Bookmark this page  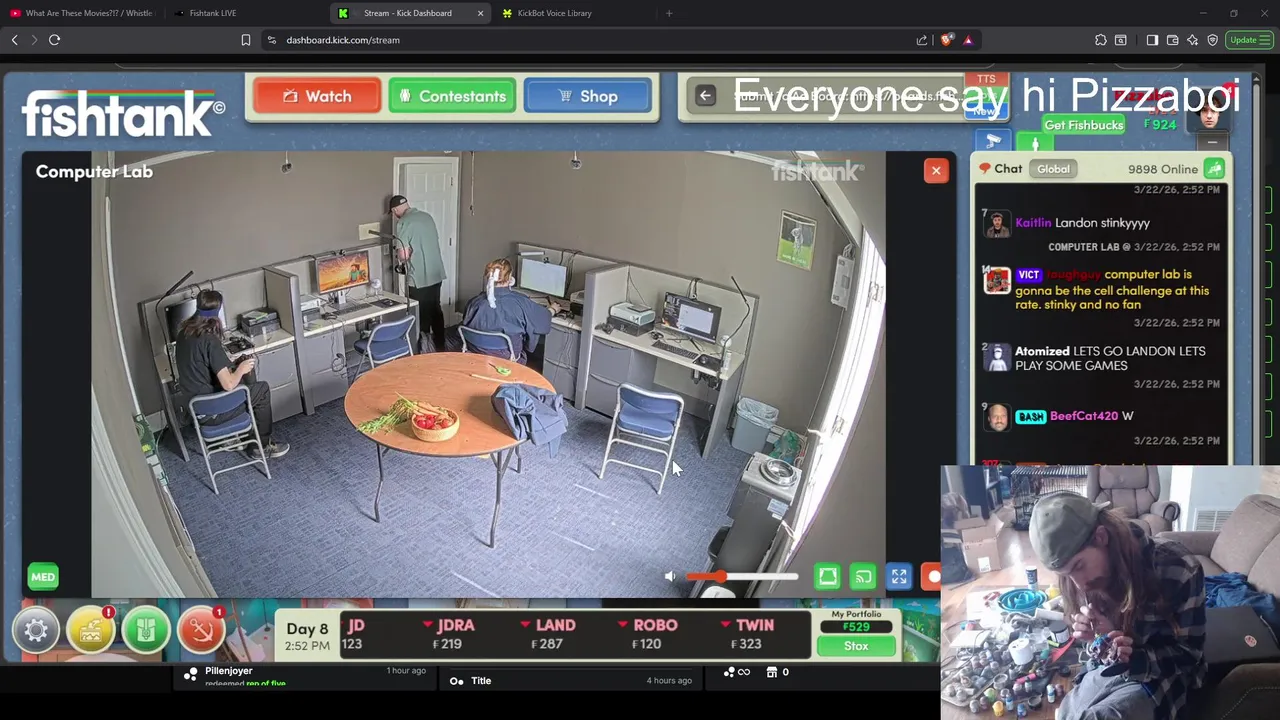[x=246, y=40]
